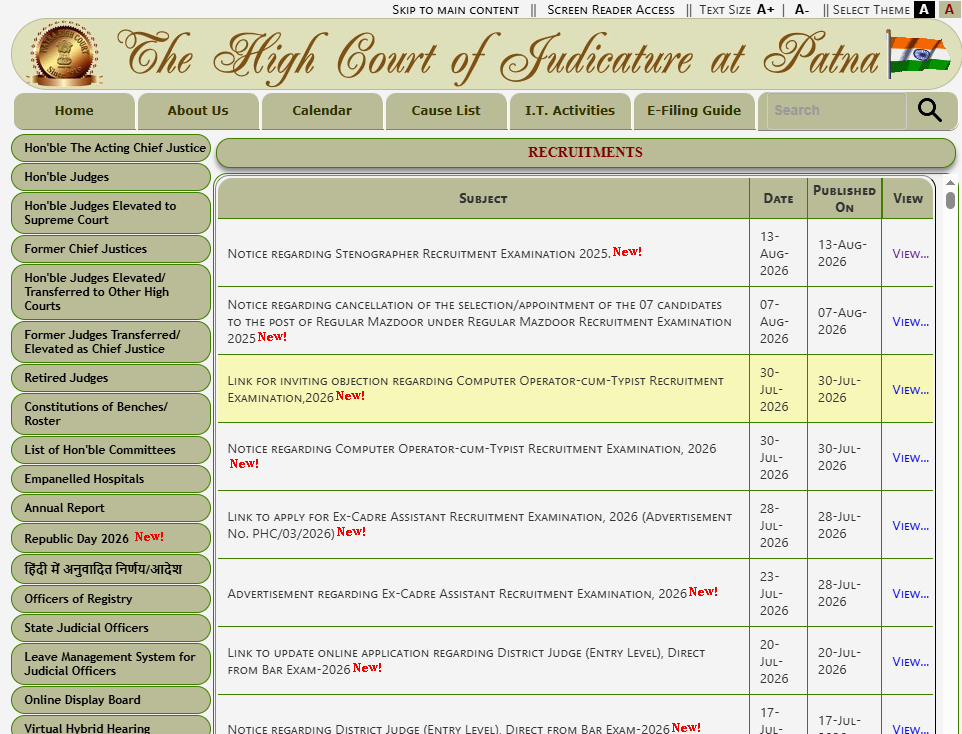
Task: Open Judges Elevated/Transferred to Other High Courts
Action: [111, 292]
